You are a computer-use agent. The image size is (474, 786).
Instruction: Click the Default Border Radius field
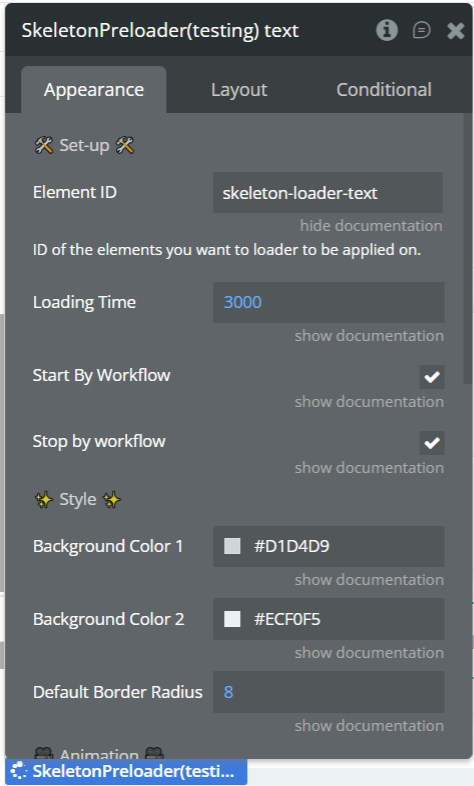[x=329, y=692]
